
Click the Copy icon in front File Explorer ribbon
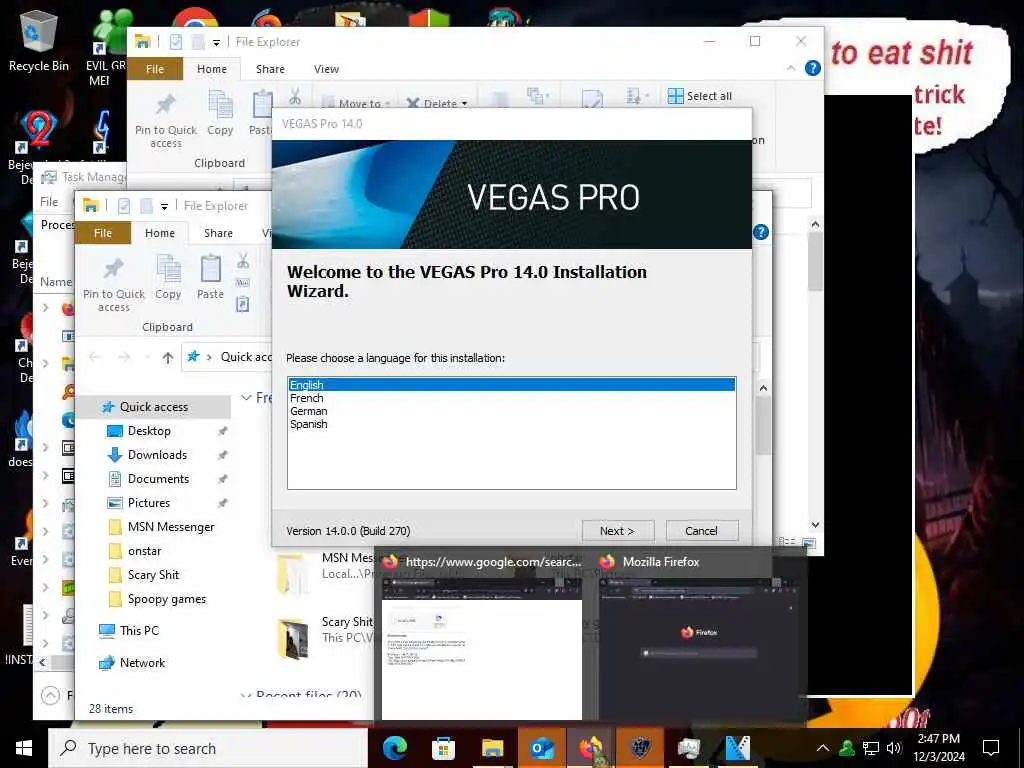[x=168, y=278]
